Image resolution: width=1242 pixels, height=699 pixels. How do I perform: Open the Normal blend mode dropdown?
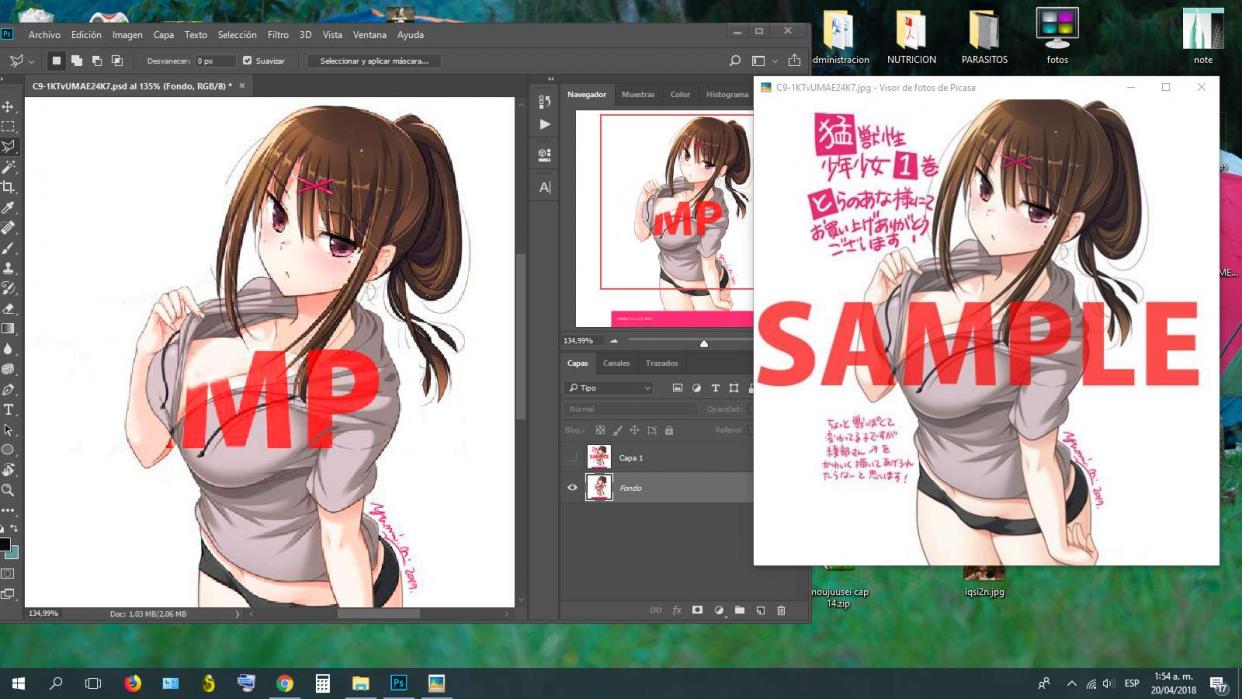631,409
